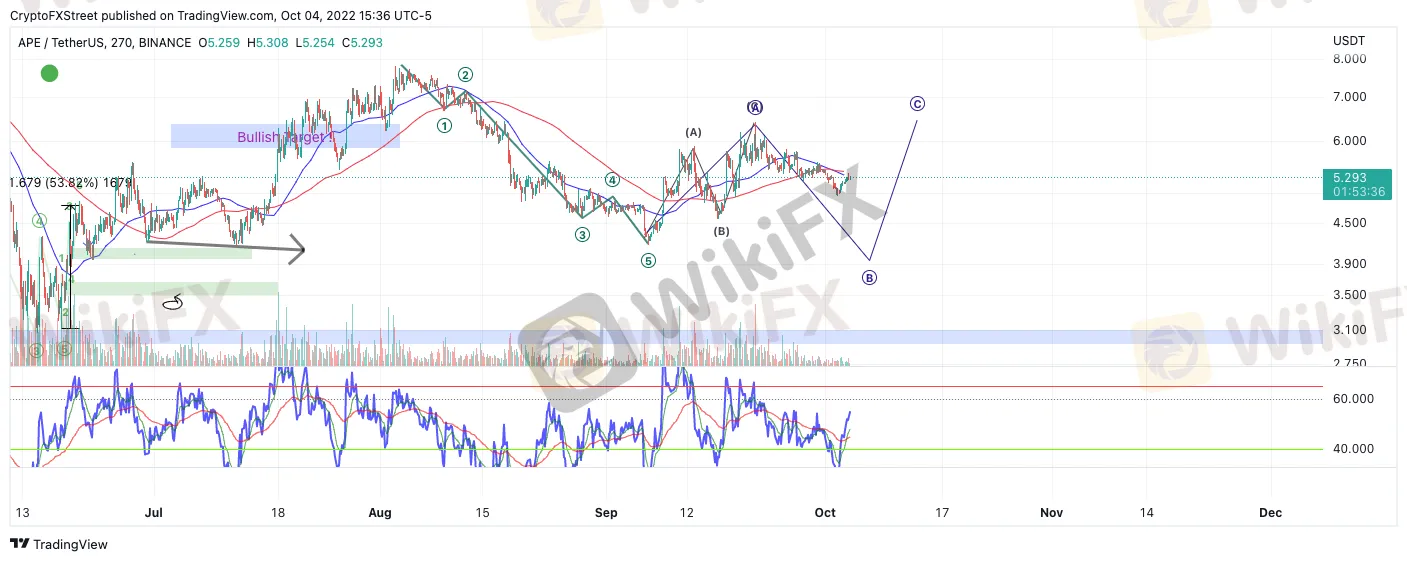Click the 4.500 price axis label
1407x561 pixels.
pos(1348,223)
